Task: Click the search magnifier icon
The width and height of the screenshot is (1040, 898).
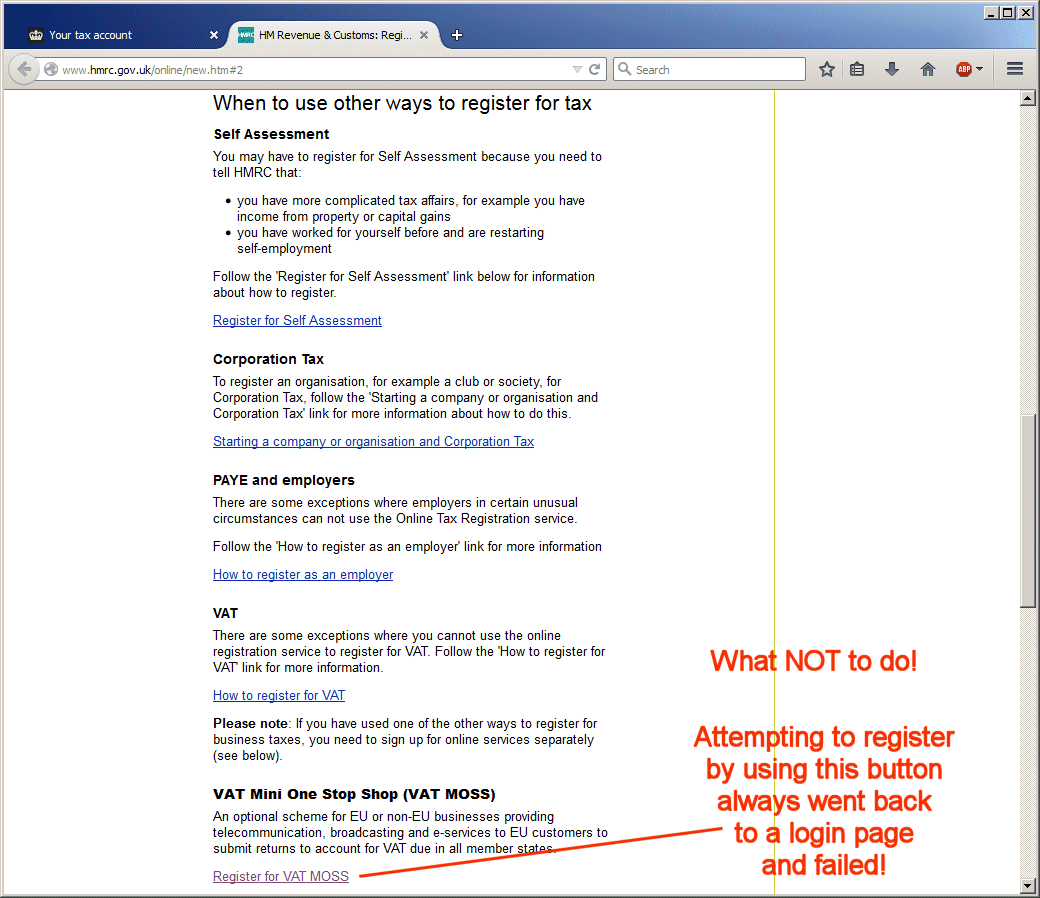Action: (624, 69)
